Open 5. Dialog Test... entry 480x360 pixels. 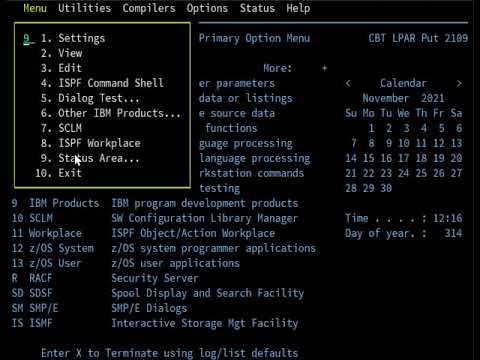(x=90, y=98)
